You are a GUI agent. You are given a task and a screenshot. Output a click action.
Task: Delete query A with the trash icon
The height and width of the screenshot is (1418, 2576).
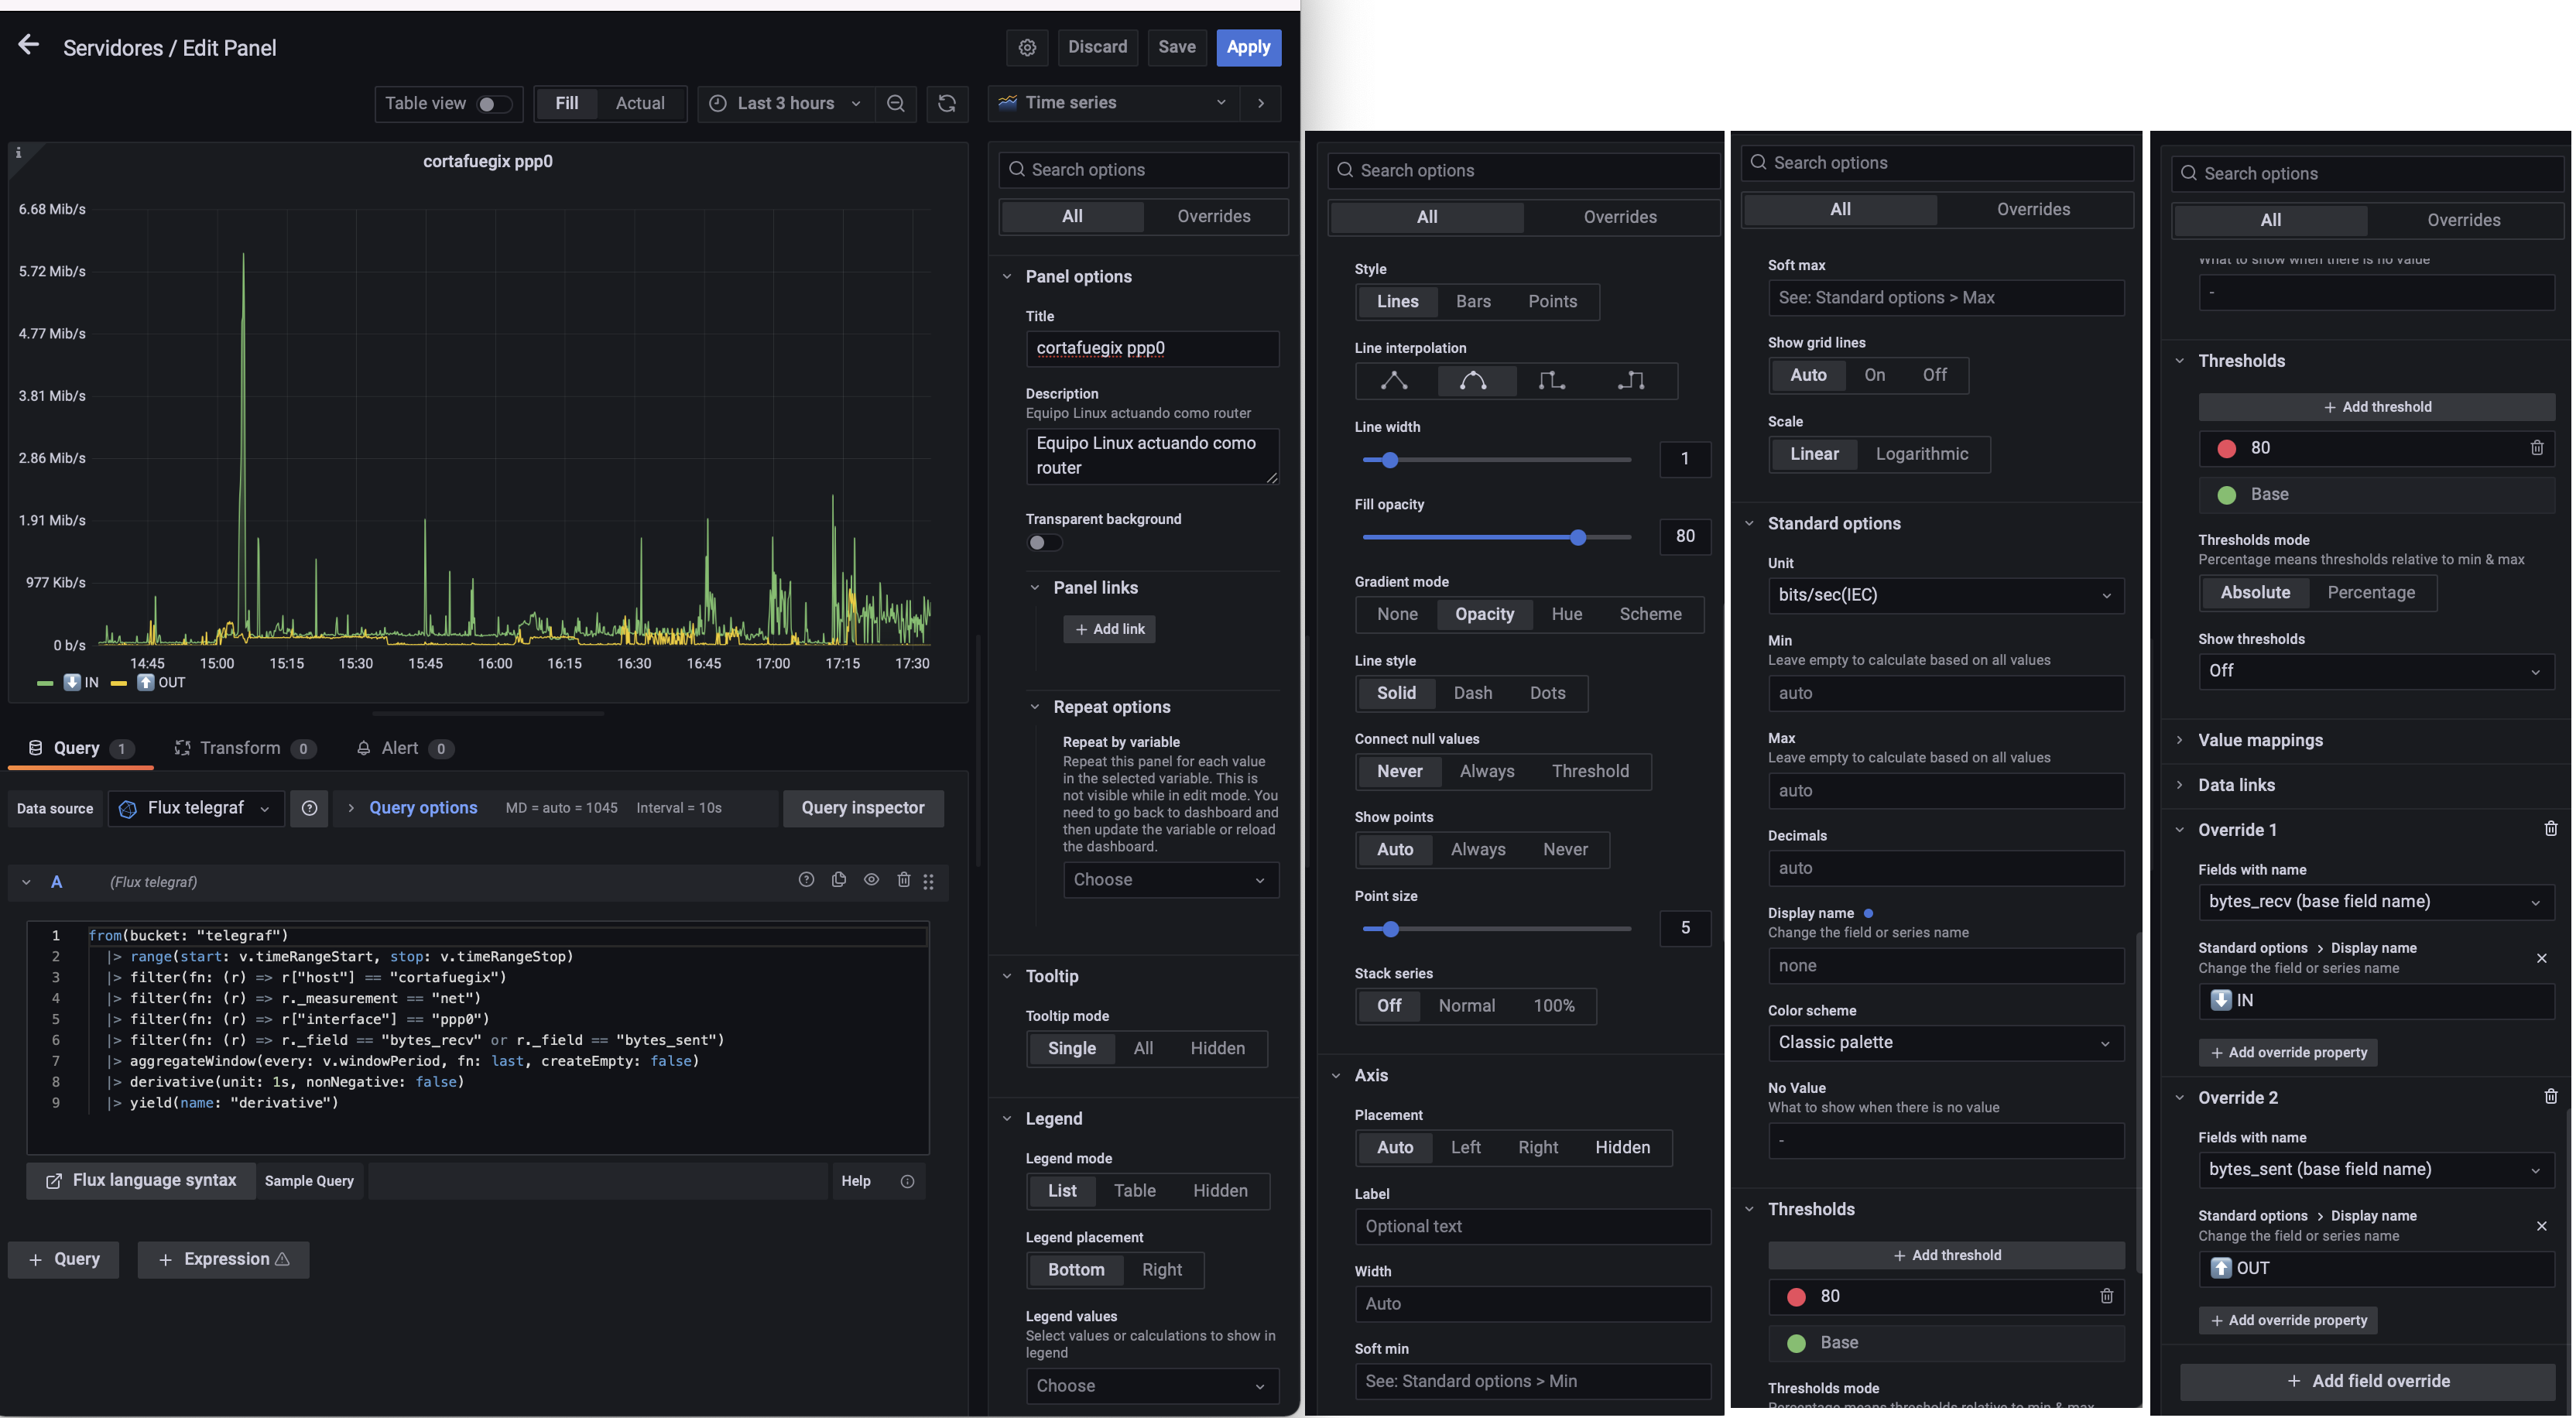[904, 880]
